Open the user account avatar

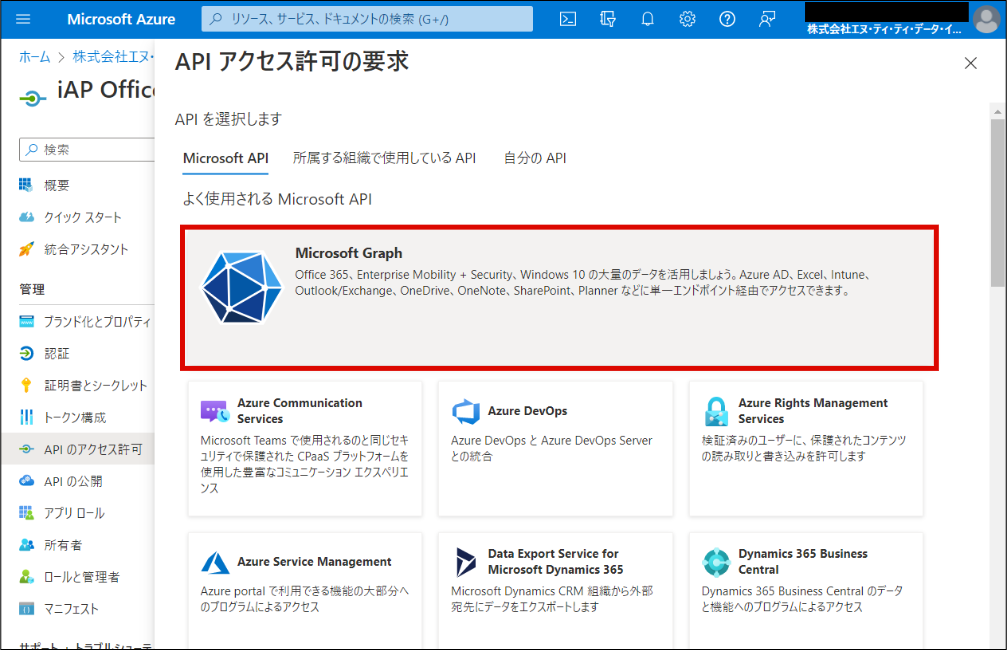pos(986,18)
